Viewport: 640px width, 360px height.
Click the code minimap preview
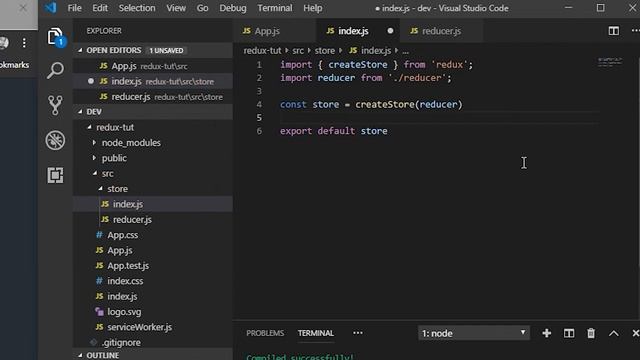610,62
